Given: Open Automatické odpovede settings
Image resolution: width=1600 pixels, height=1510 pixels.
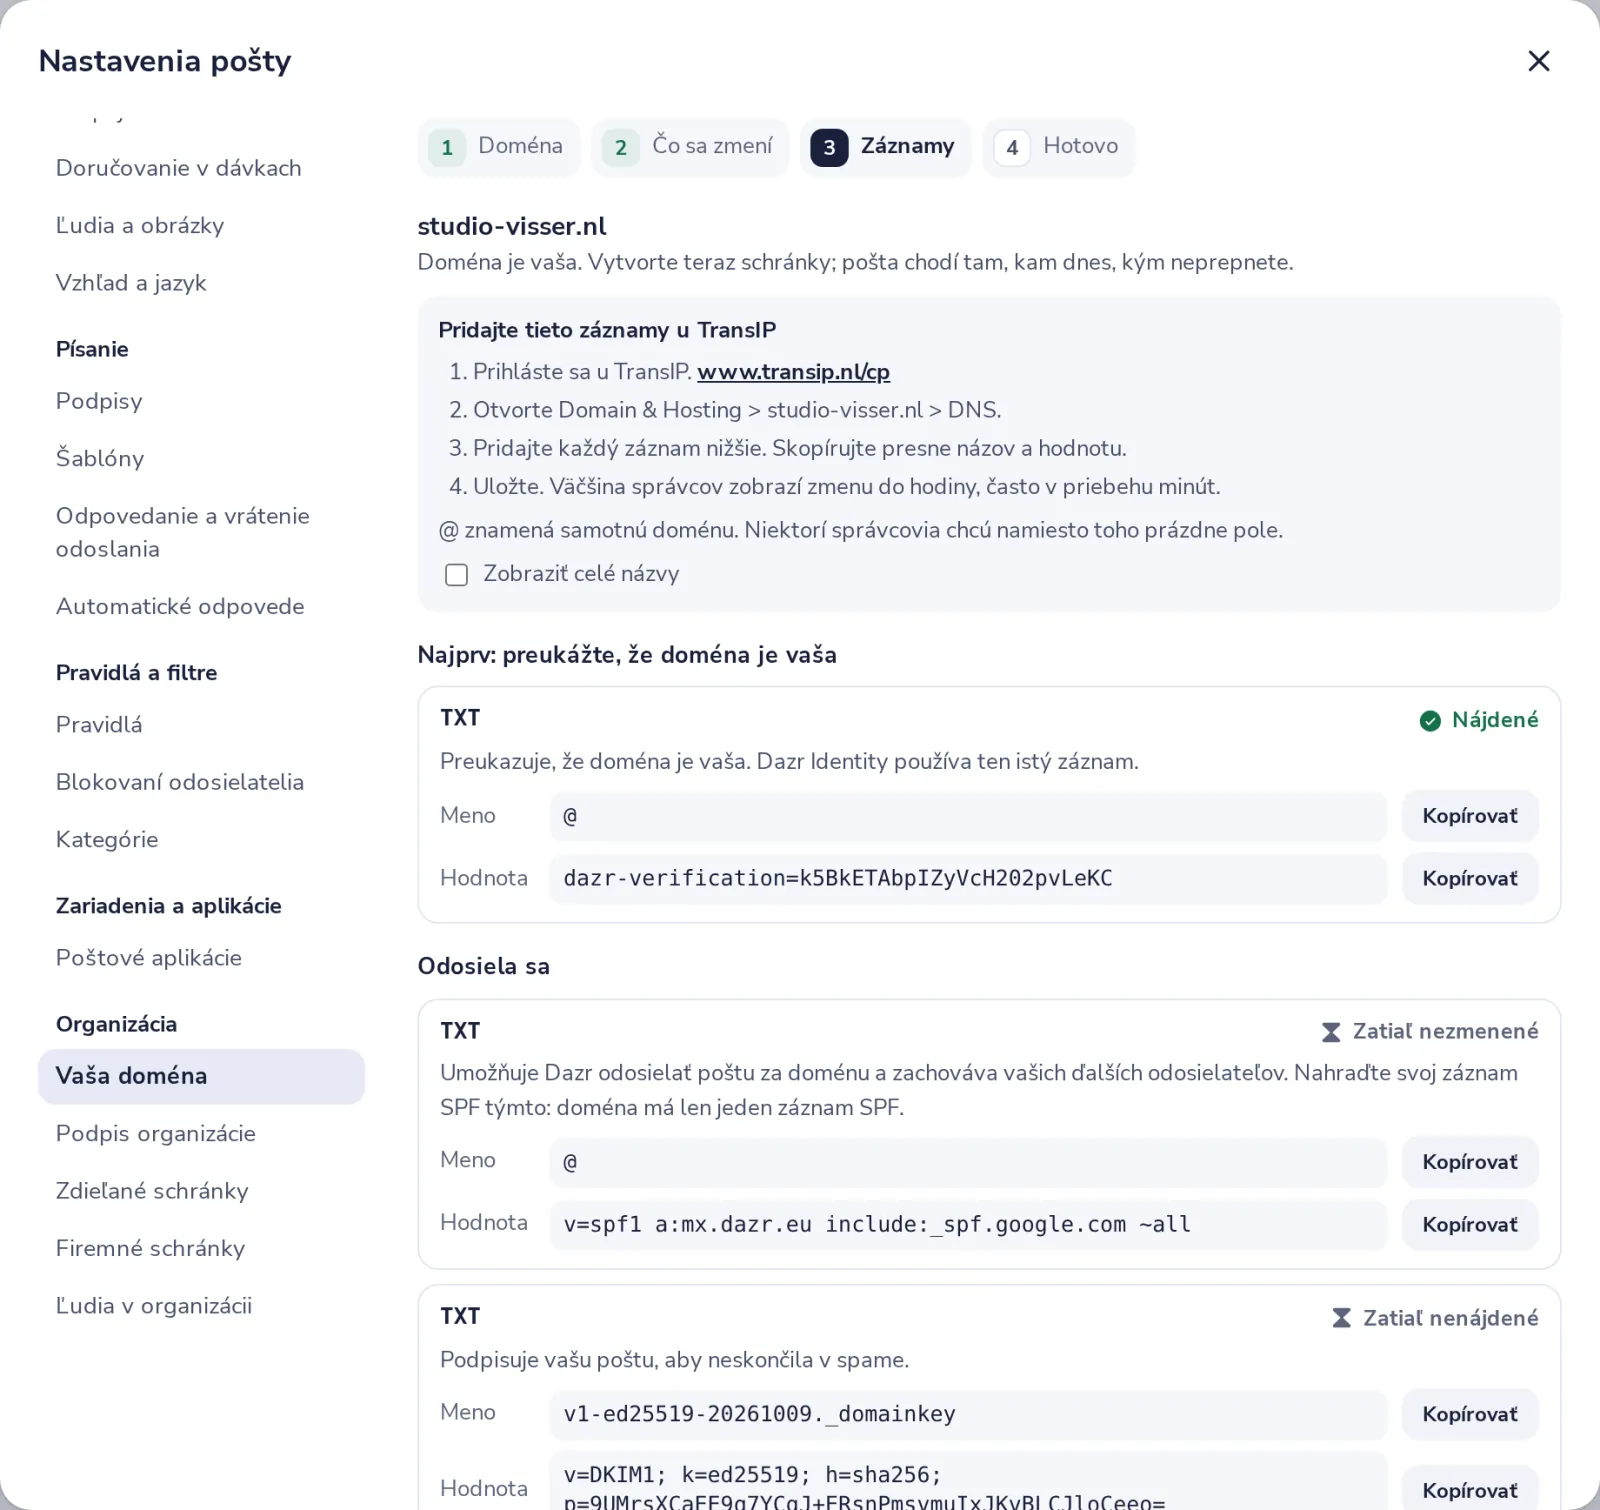Looking at the screenshot, I should pyautogui.click(x=180, y=607).
